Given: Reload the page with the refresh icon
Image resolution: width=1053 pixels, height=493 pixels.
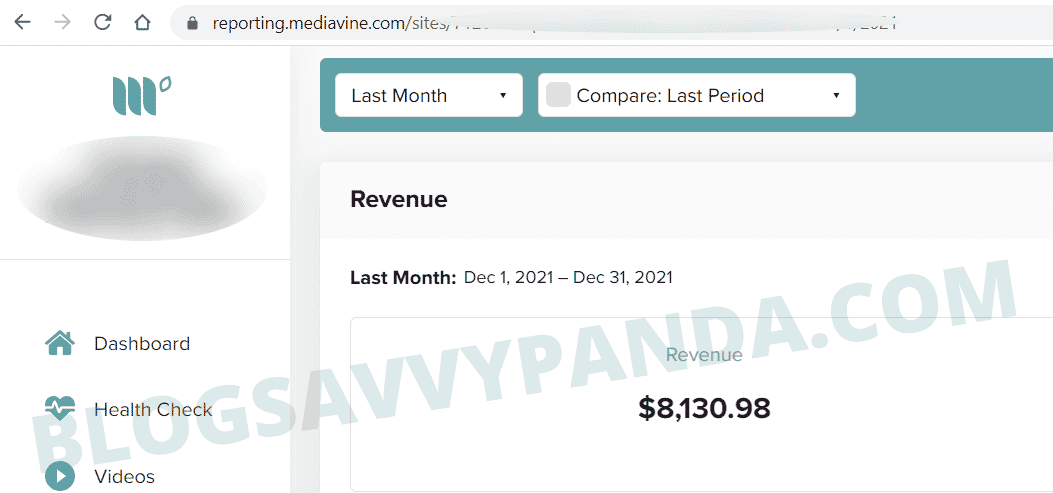Looking at the screenshot, I should click(102, 22).
